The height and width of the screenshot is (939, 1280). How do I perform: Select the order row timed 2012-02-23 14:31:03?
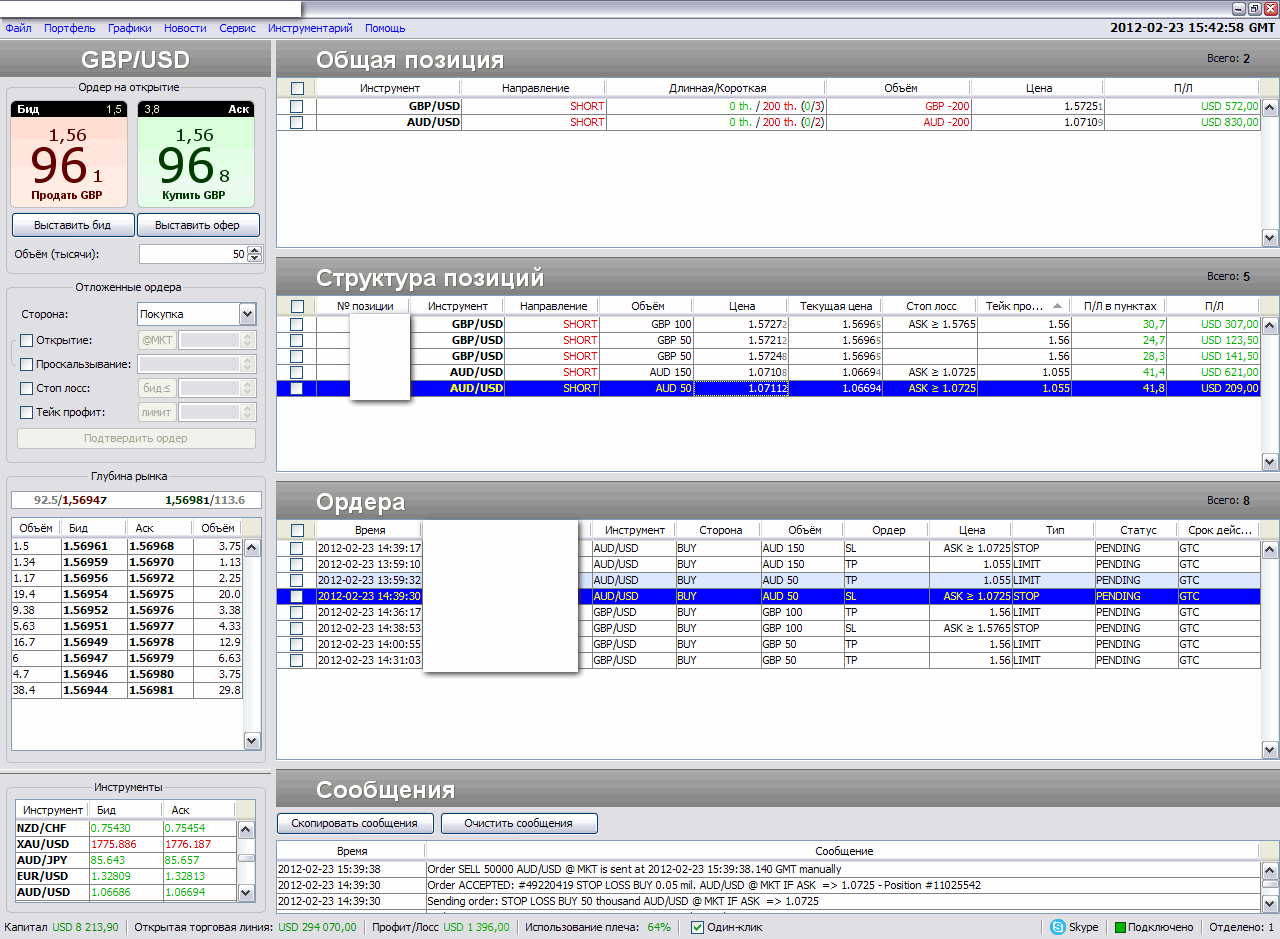click(768, 660)
